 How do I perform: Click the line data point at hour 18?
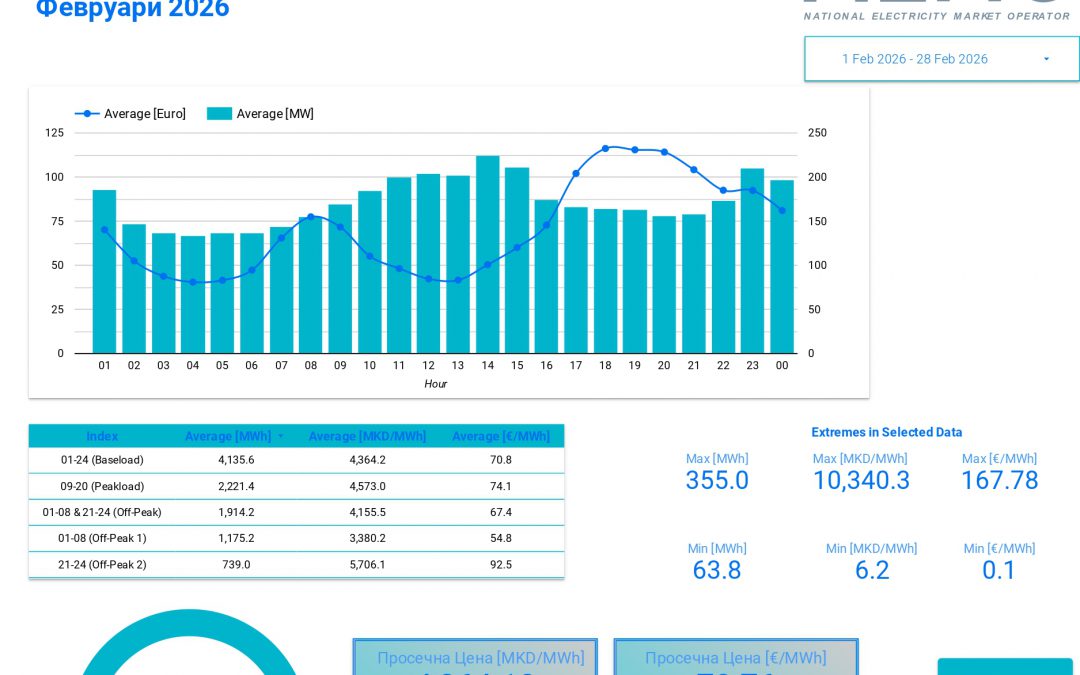click(x=605, y=147)
